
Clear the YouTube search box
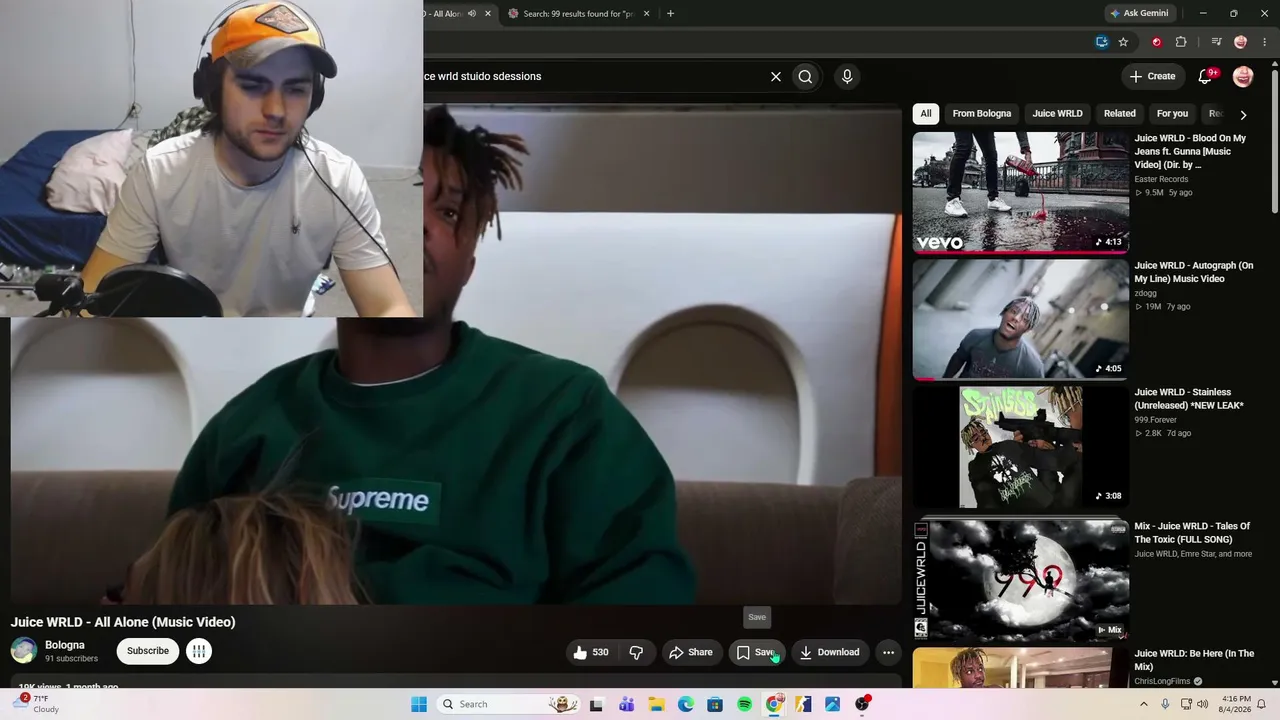[775, 76]
